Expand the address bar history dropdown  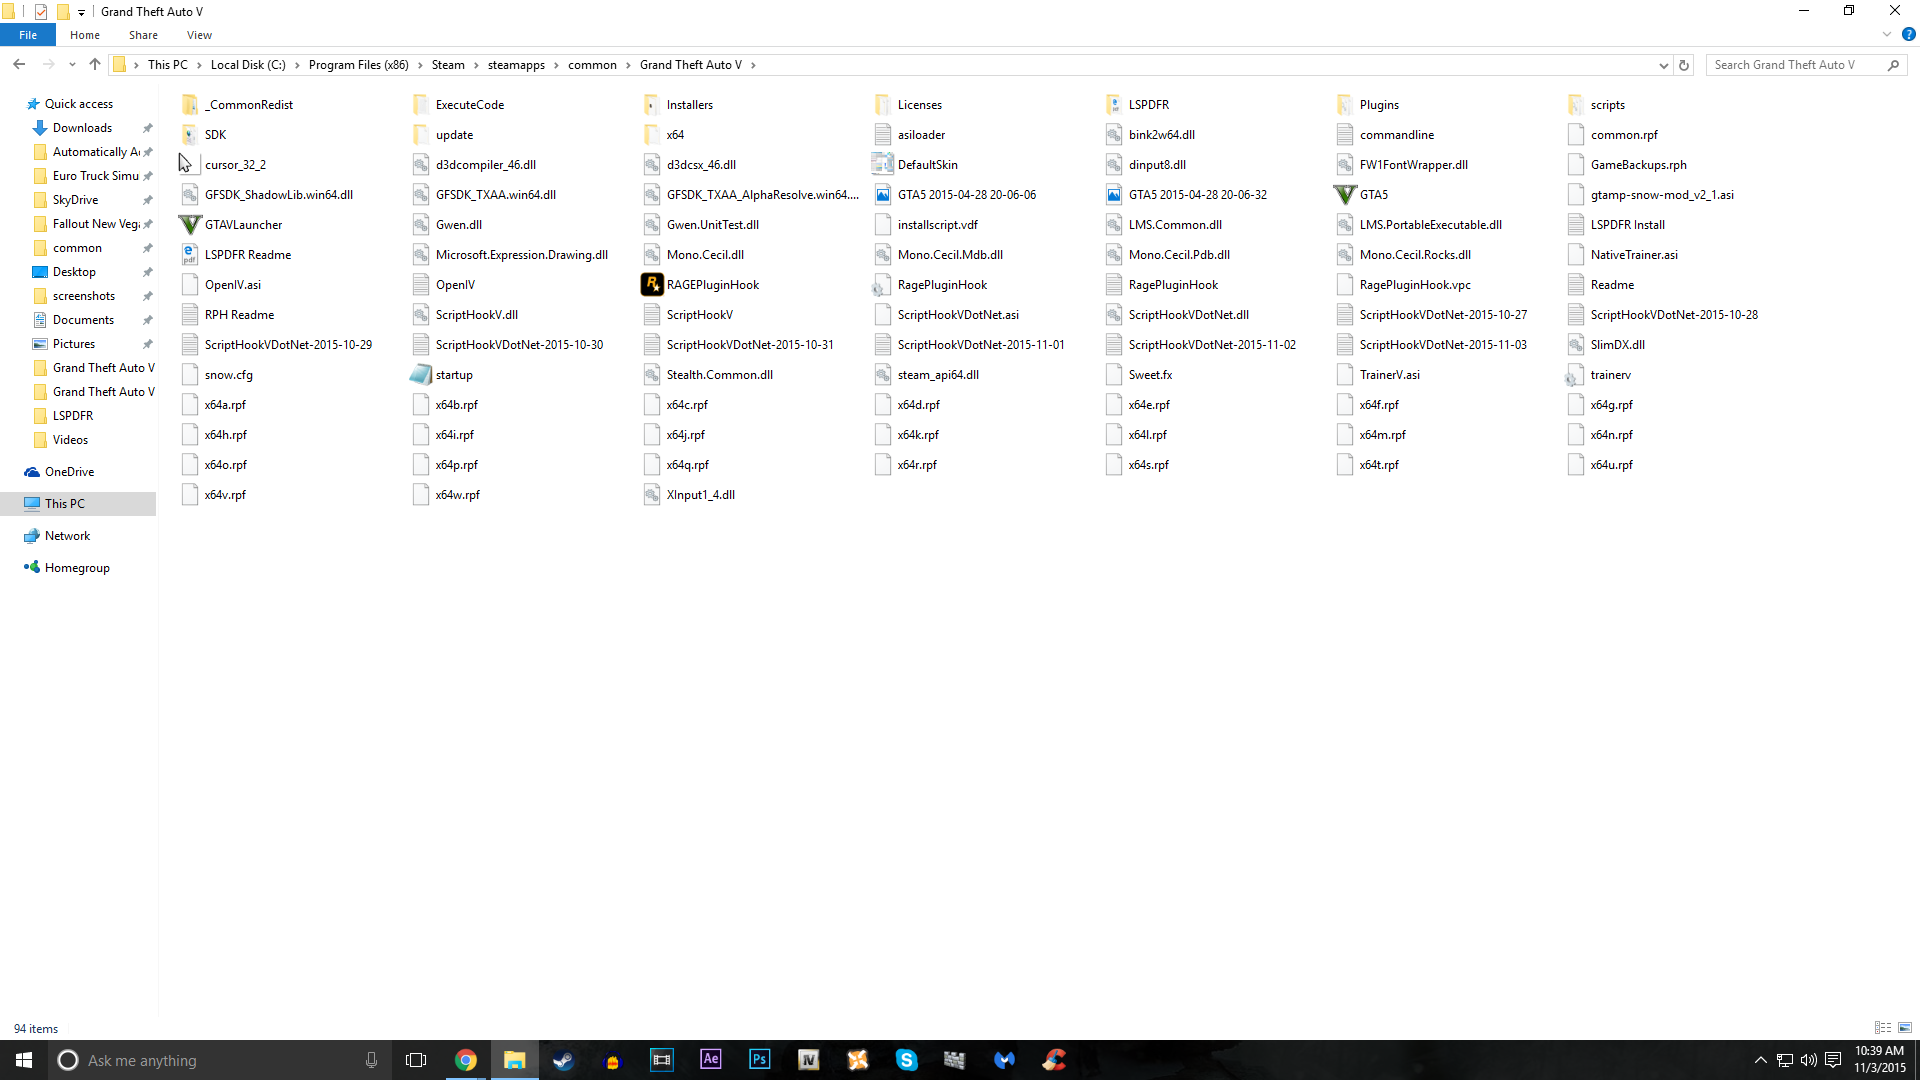1664,65
